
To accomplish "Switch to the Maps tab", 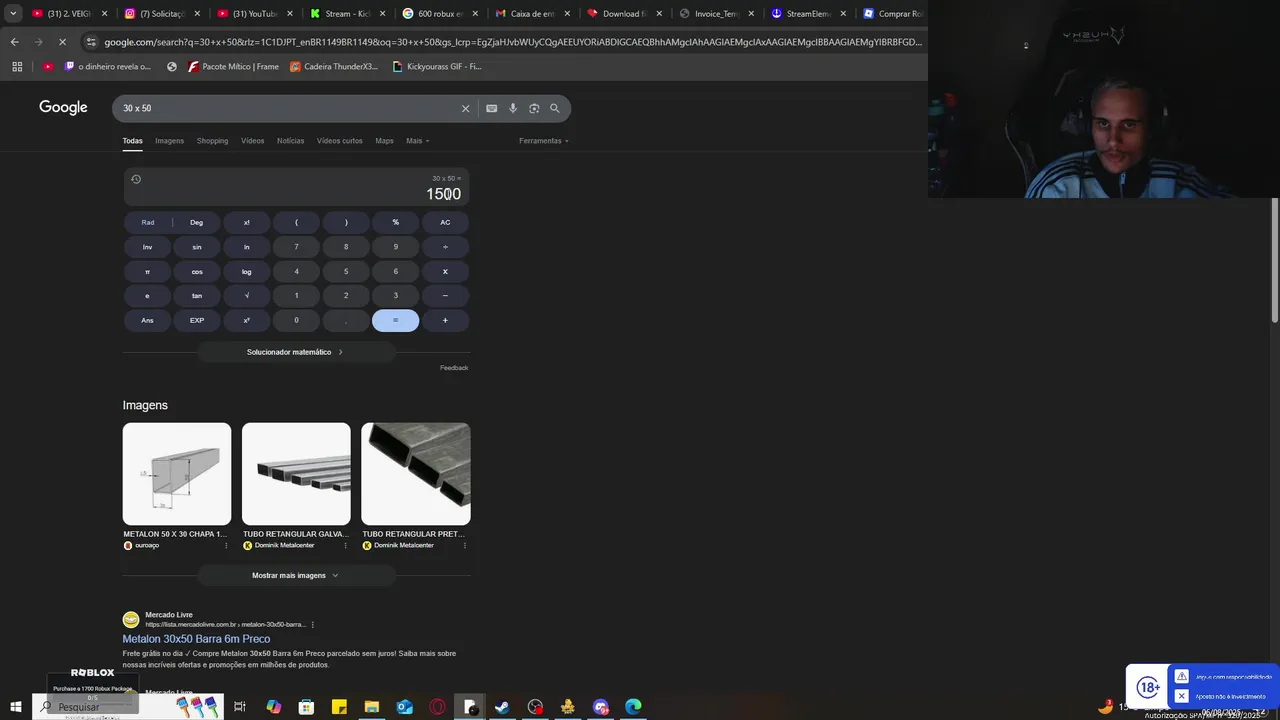I will point(384,141).
